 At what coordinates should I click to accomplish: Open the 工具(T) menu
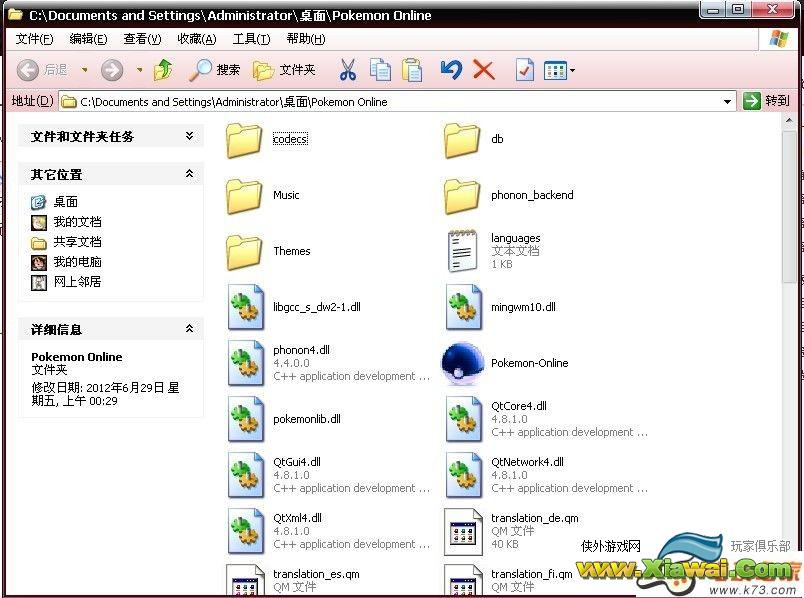[251, 39]
